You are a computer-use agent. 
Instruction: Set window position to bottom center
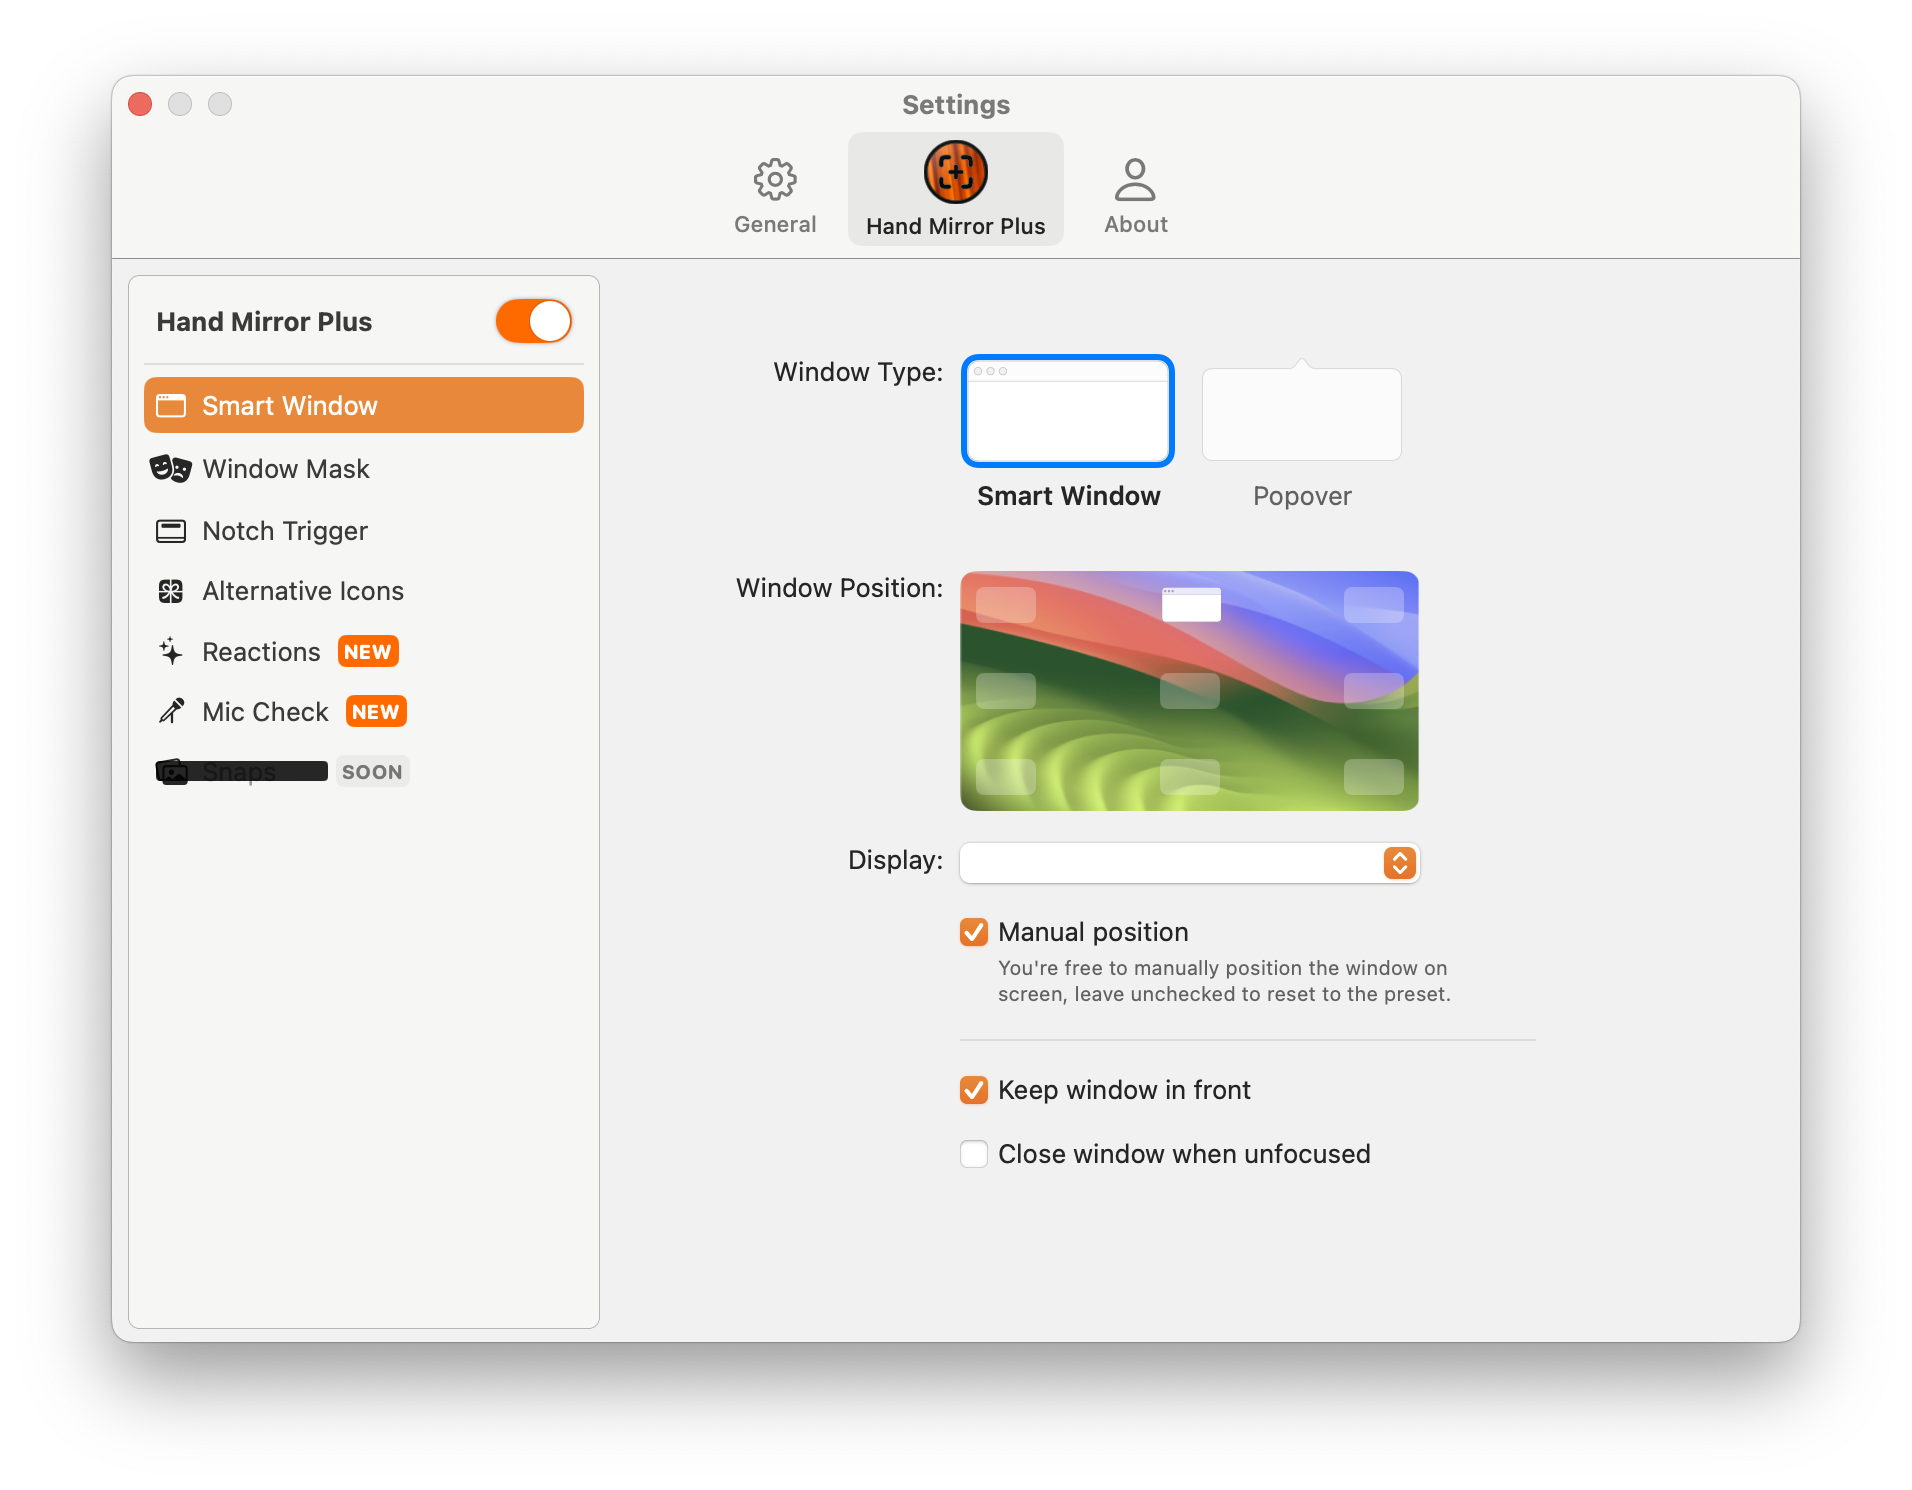1189,777
